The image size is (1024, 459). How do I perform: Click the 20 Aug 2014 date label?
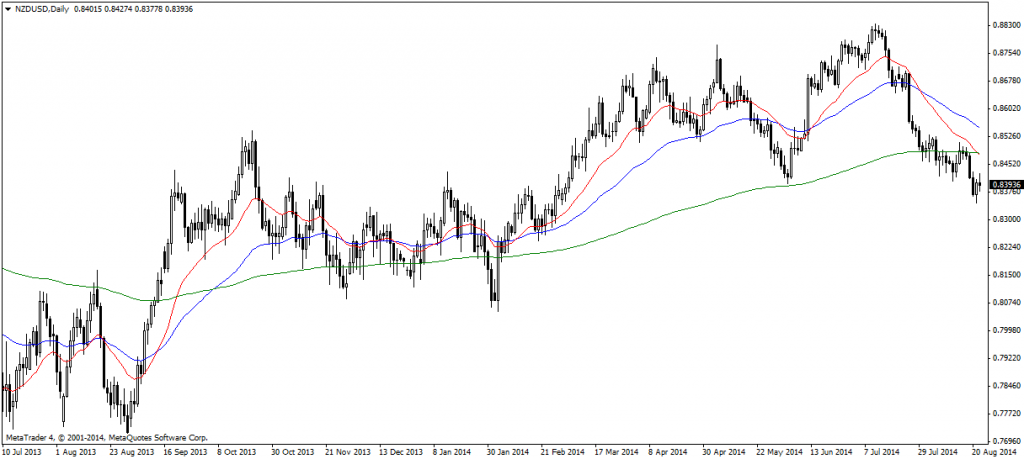(994, 452)
